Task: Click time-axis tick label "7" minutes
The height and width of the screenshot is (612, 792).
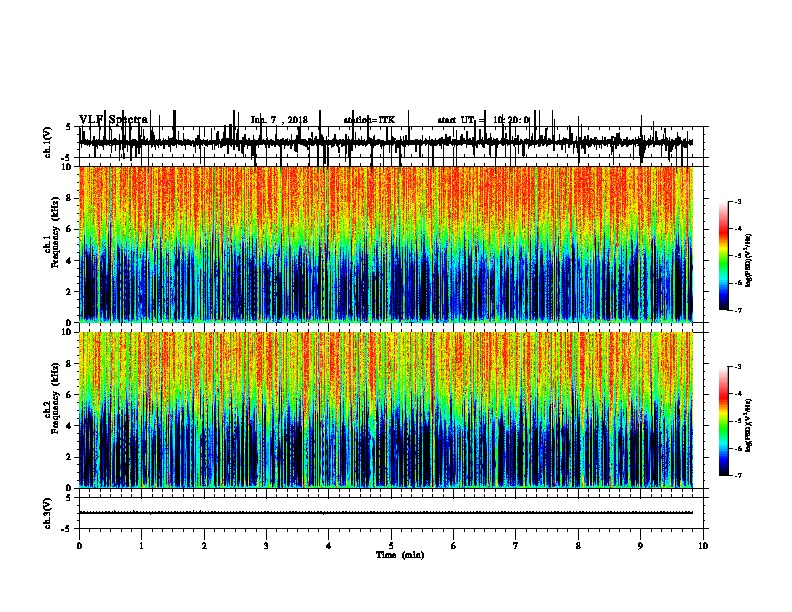Action: pyautogui.click(x=516, y=546)
